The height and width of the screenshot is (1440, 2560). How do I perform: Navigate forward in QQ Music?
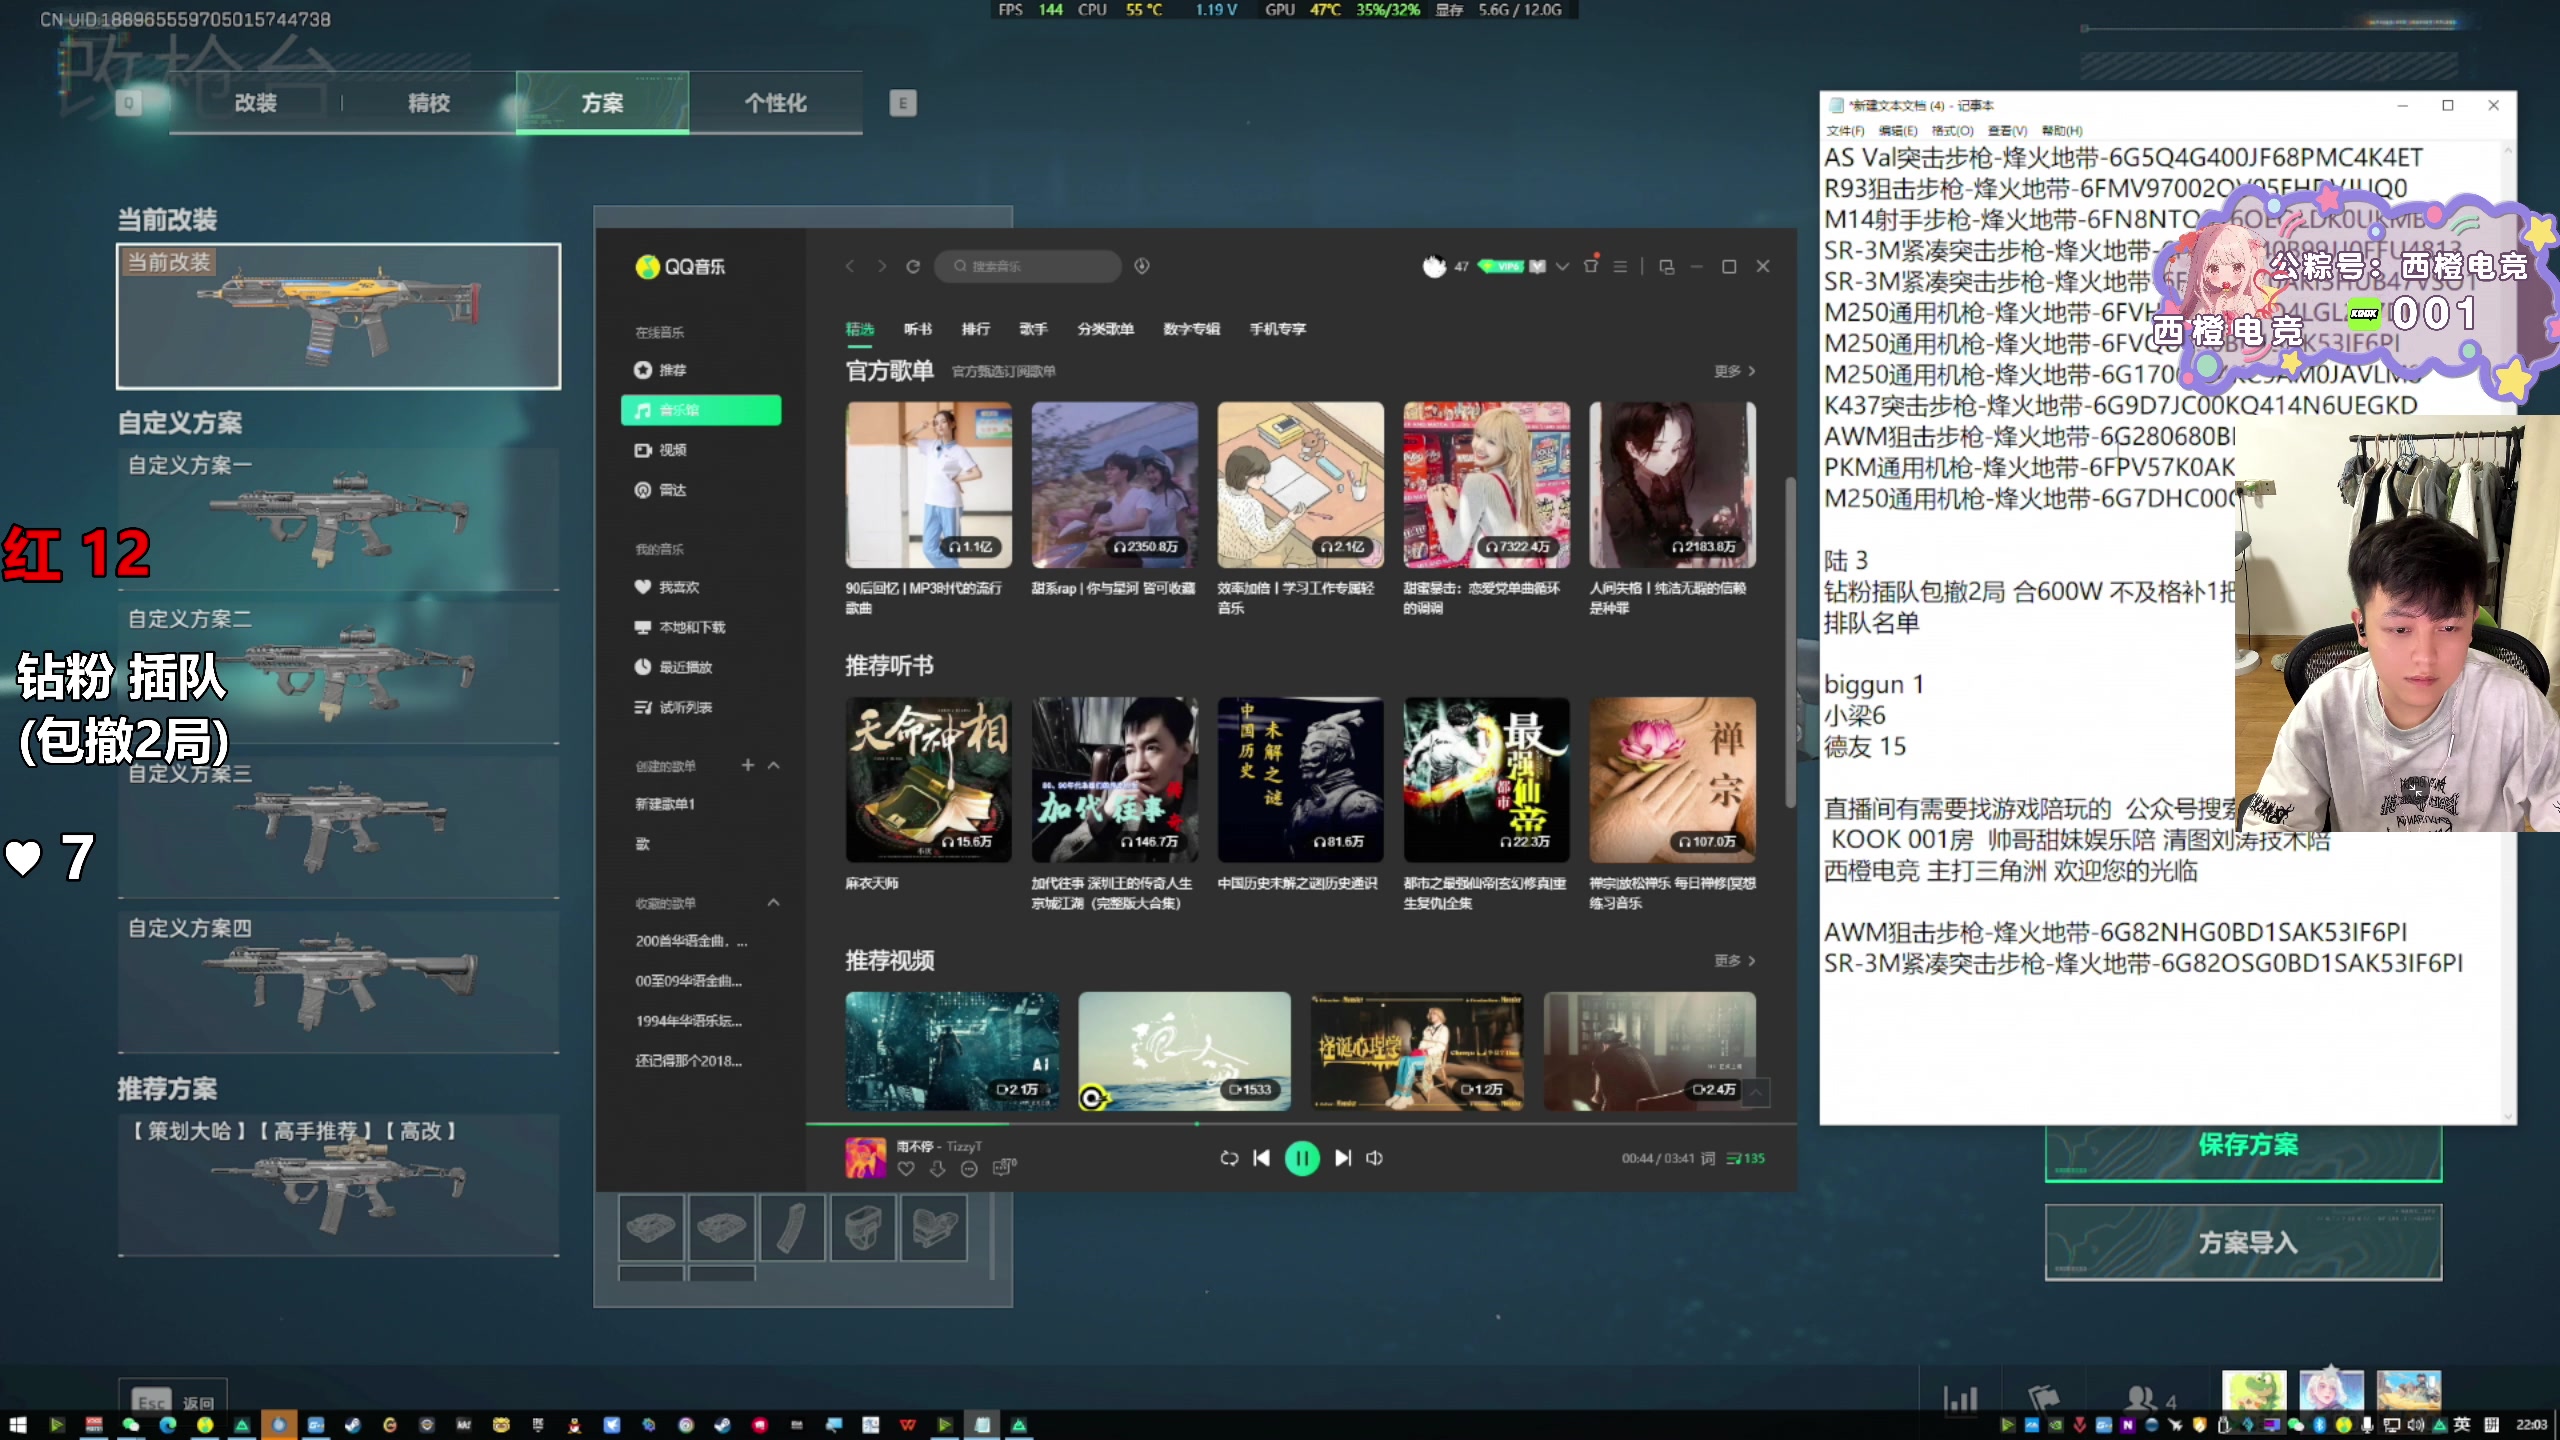click(881, 266)
